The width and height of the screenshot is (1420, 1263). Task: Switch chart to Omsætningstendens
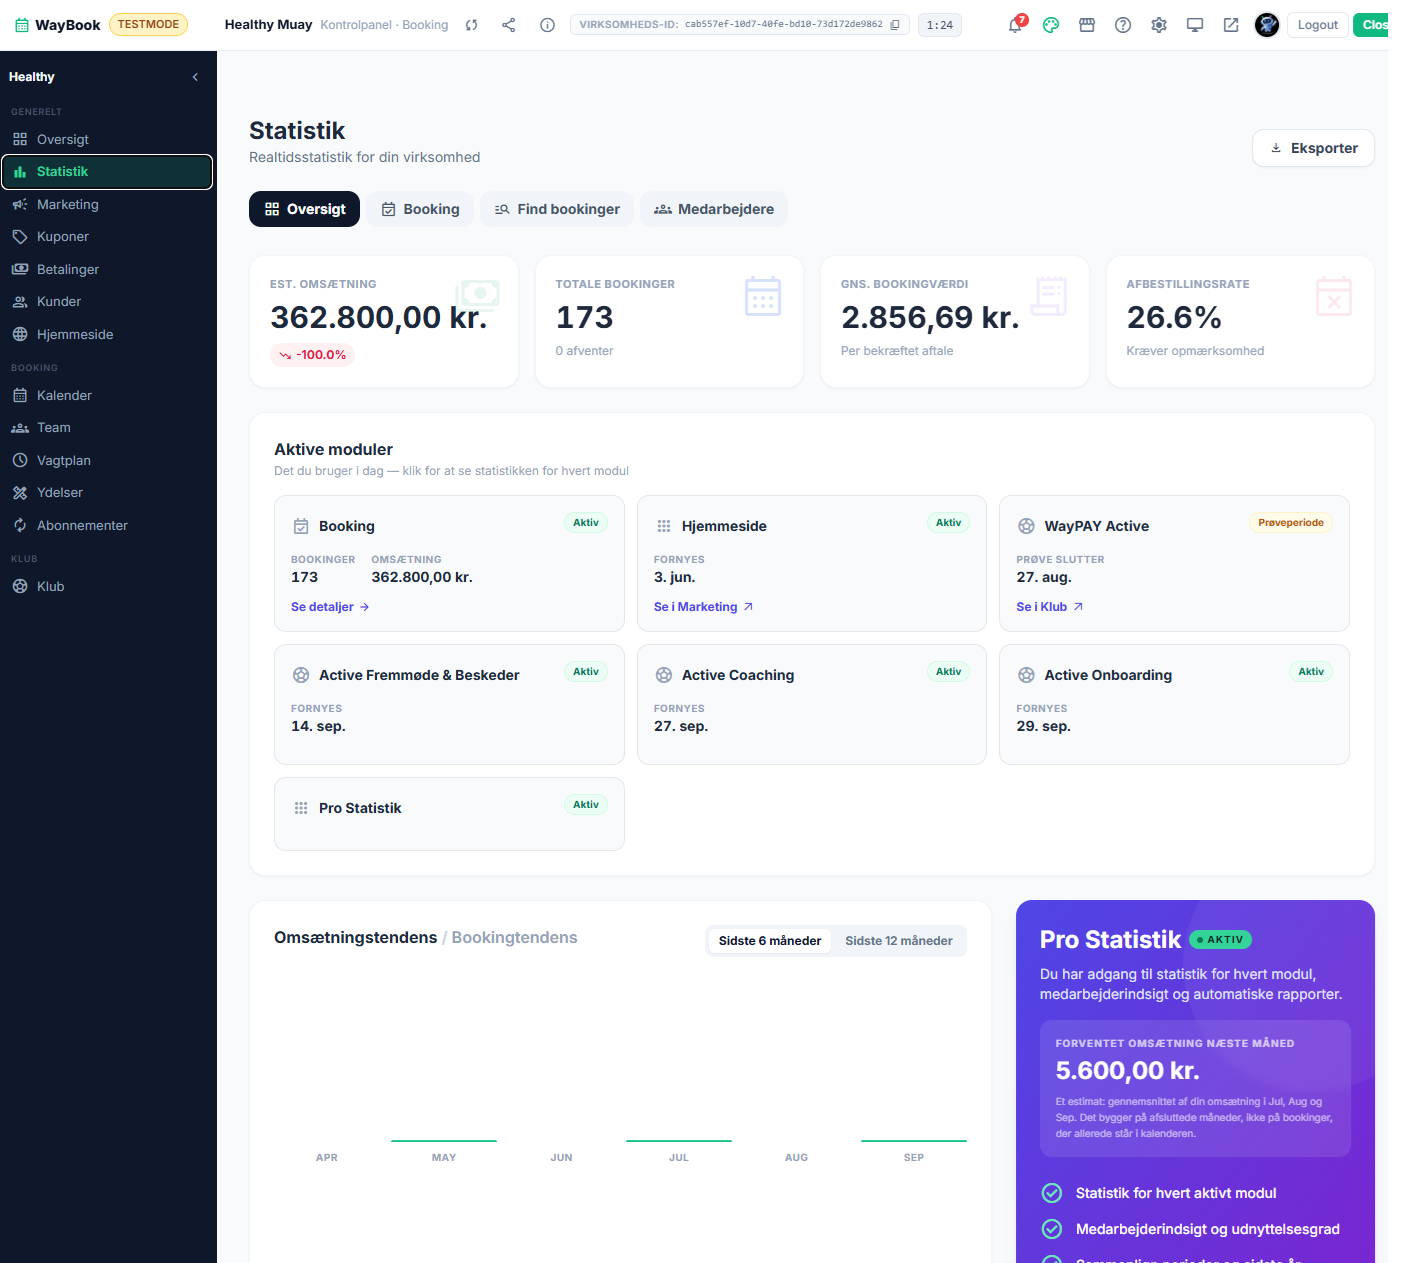click(x=355, y=937)
